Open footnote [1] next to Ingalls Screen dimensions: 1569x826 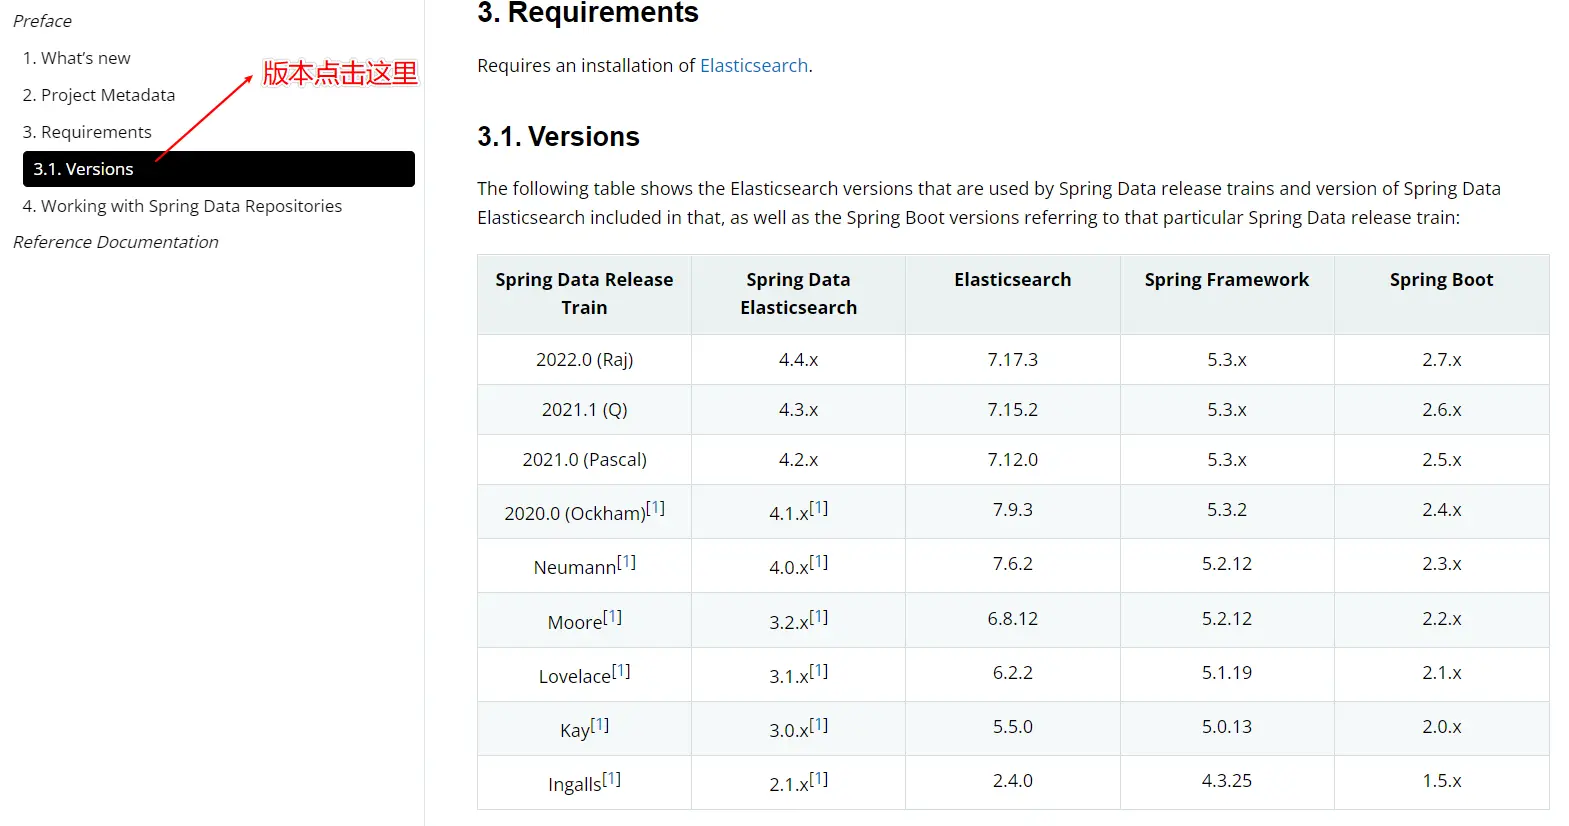click(612, 778)
